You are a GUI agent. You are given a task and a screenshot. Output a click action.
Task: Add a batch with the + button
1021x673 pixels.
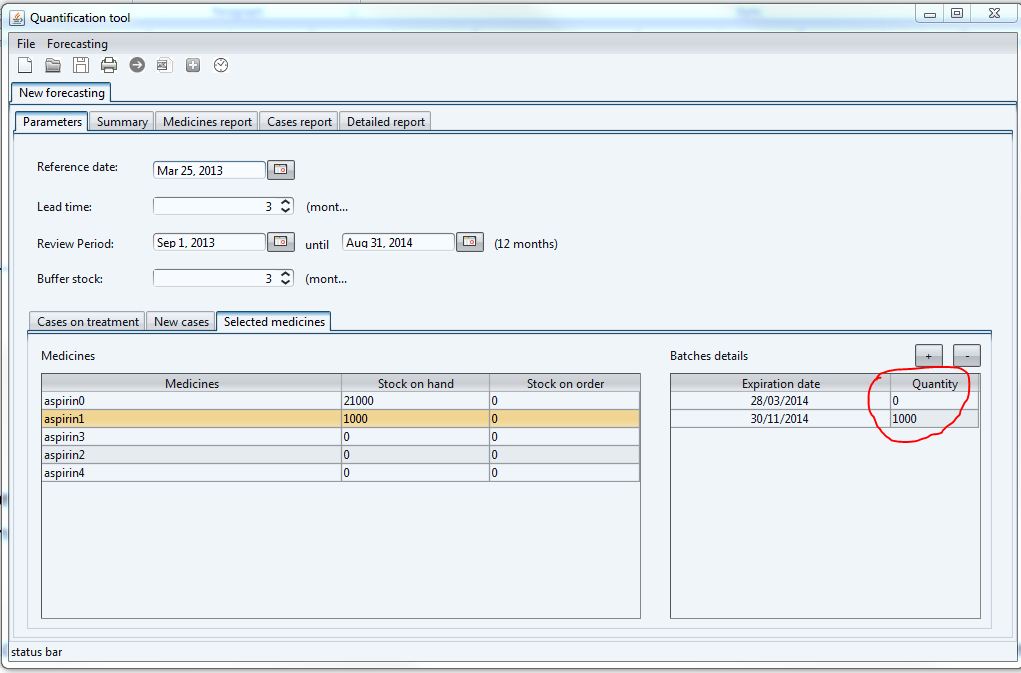(x=929, y=356)
